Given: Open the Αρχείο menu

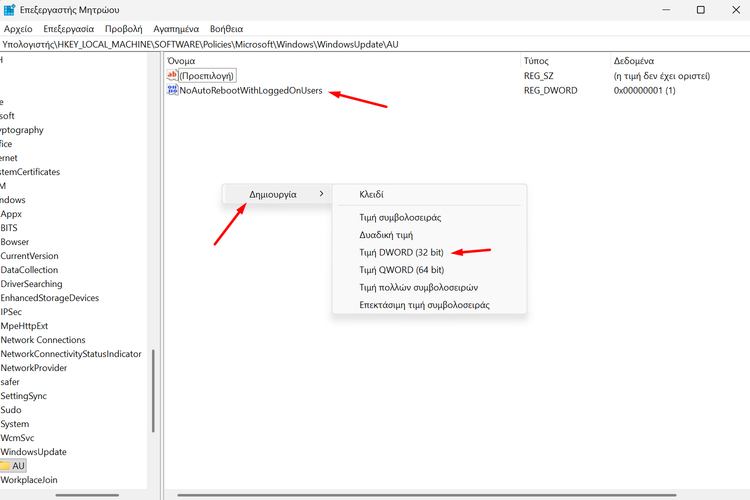Looking at the screenshot, I should [x=19, y=29].
